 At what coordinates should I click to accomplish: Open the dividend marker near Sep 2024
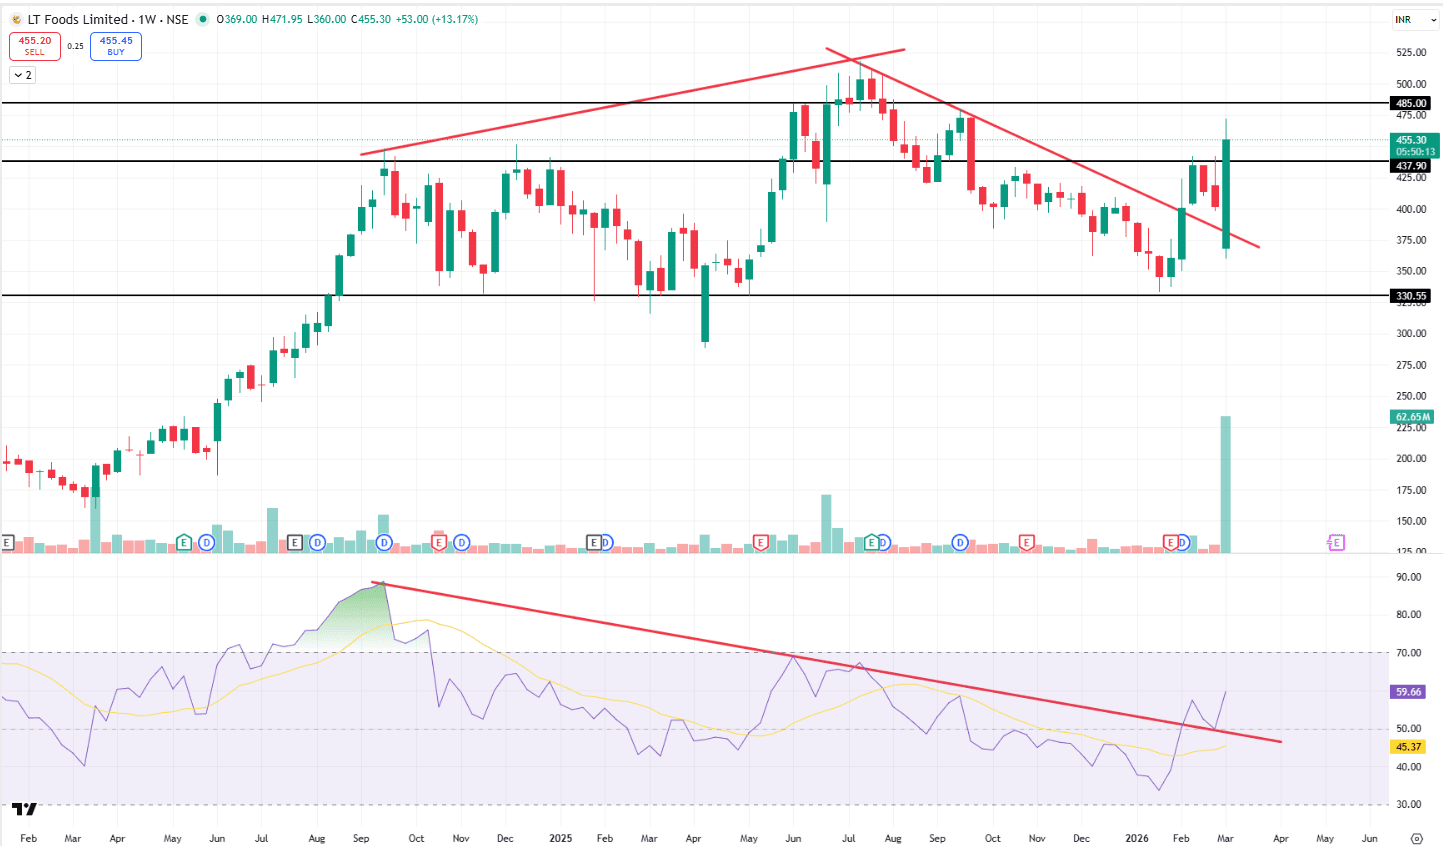384,542
